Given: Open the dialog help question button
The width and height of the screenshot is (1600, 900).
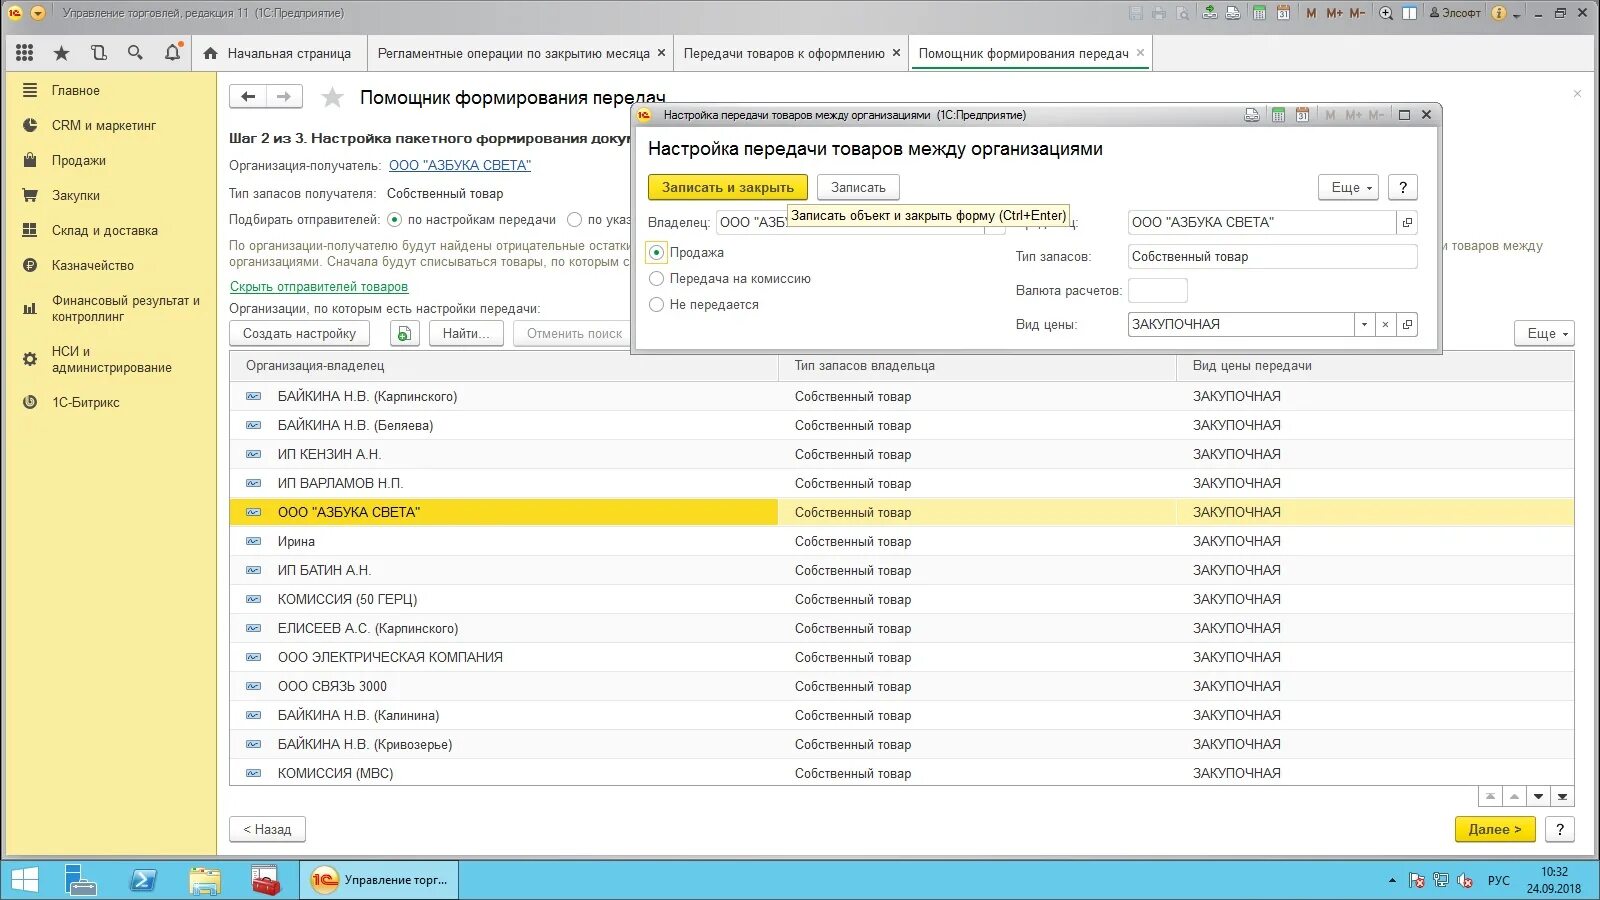Looking at the screenshot, I should click(x=1403, y=187).
